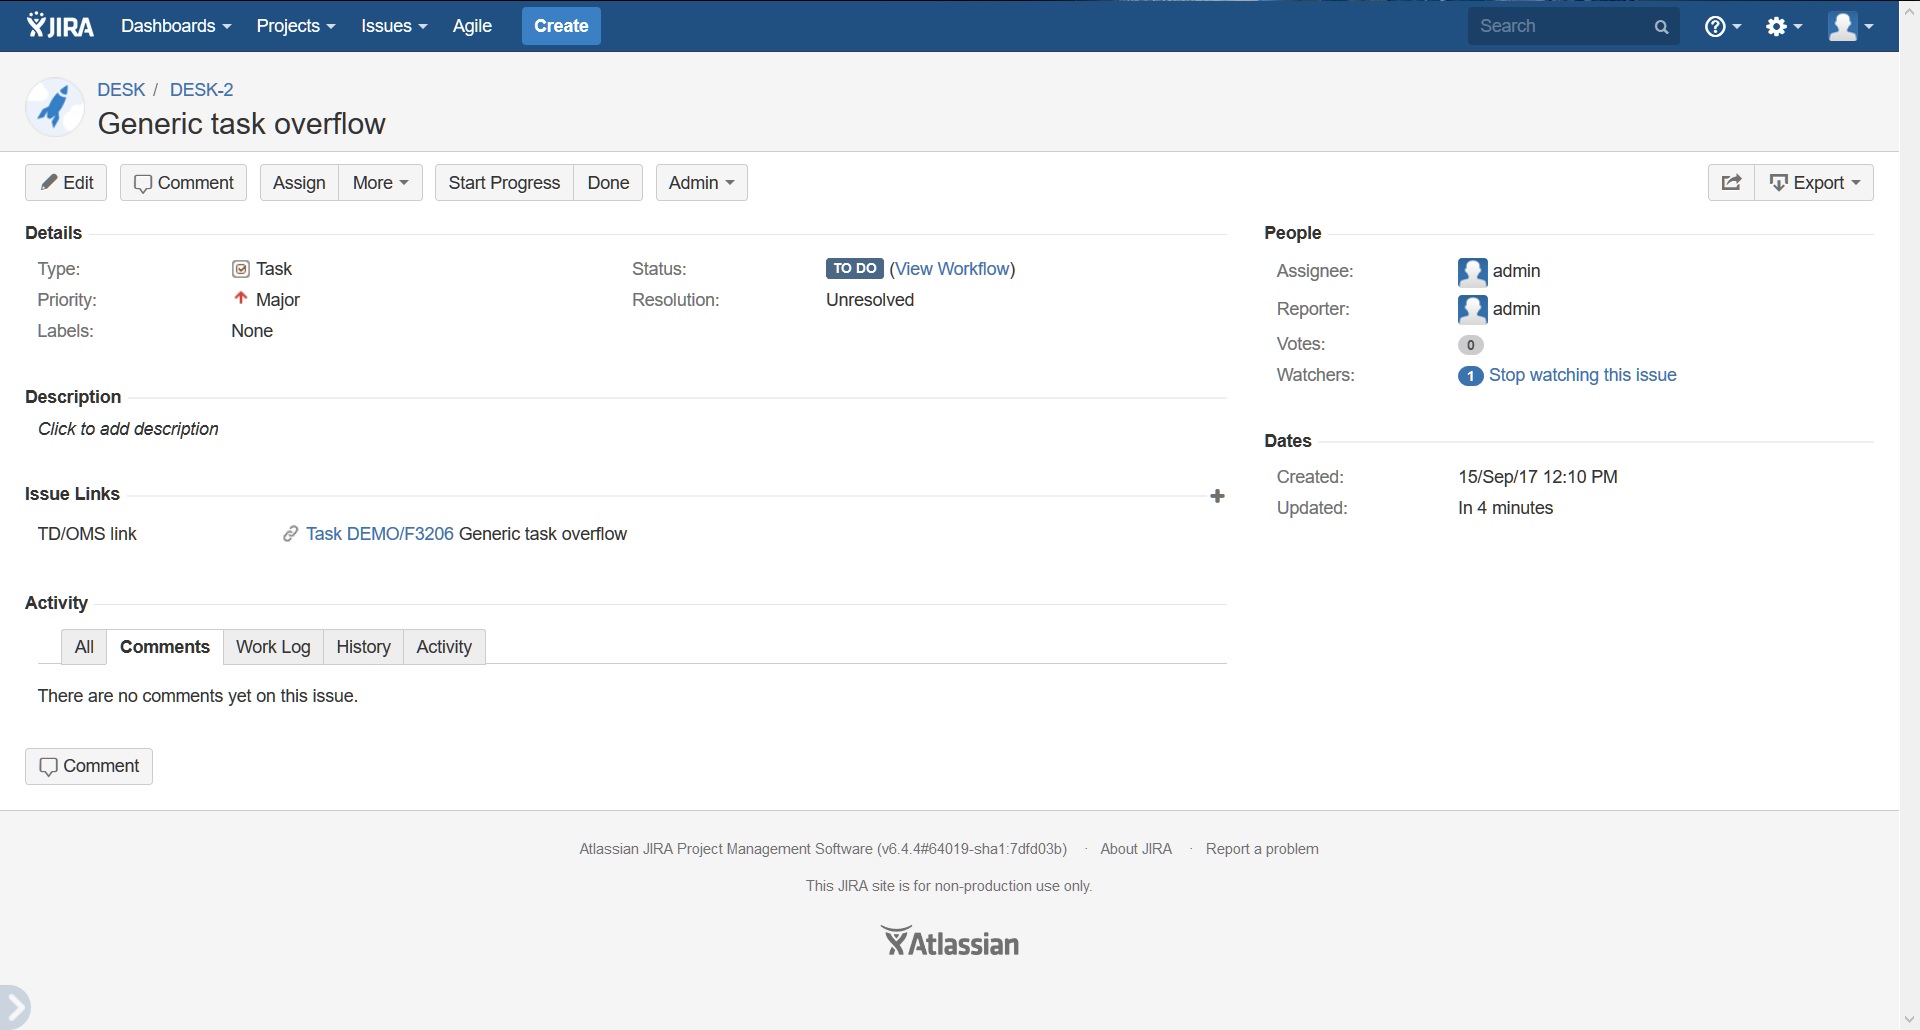Click the Start Progress button
The width and height of the screenshot is (1920, 1030).
[x=504, y=183]
